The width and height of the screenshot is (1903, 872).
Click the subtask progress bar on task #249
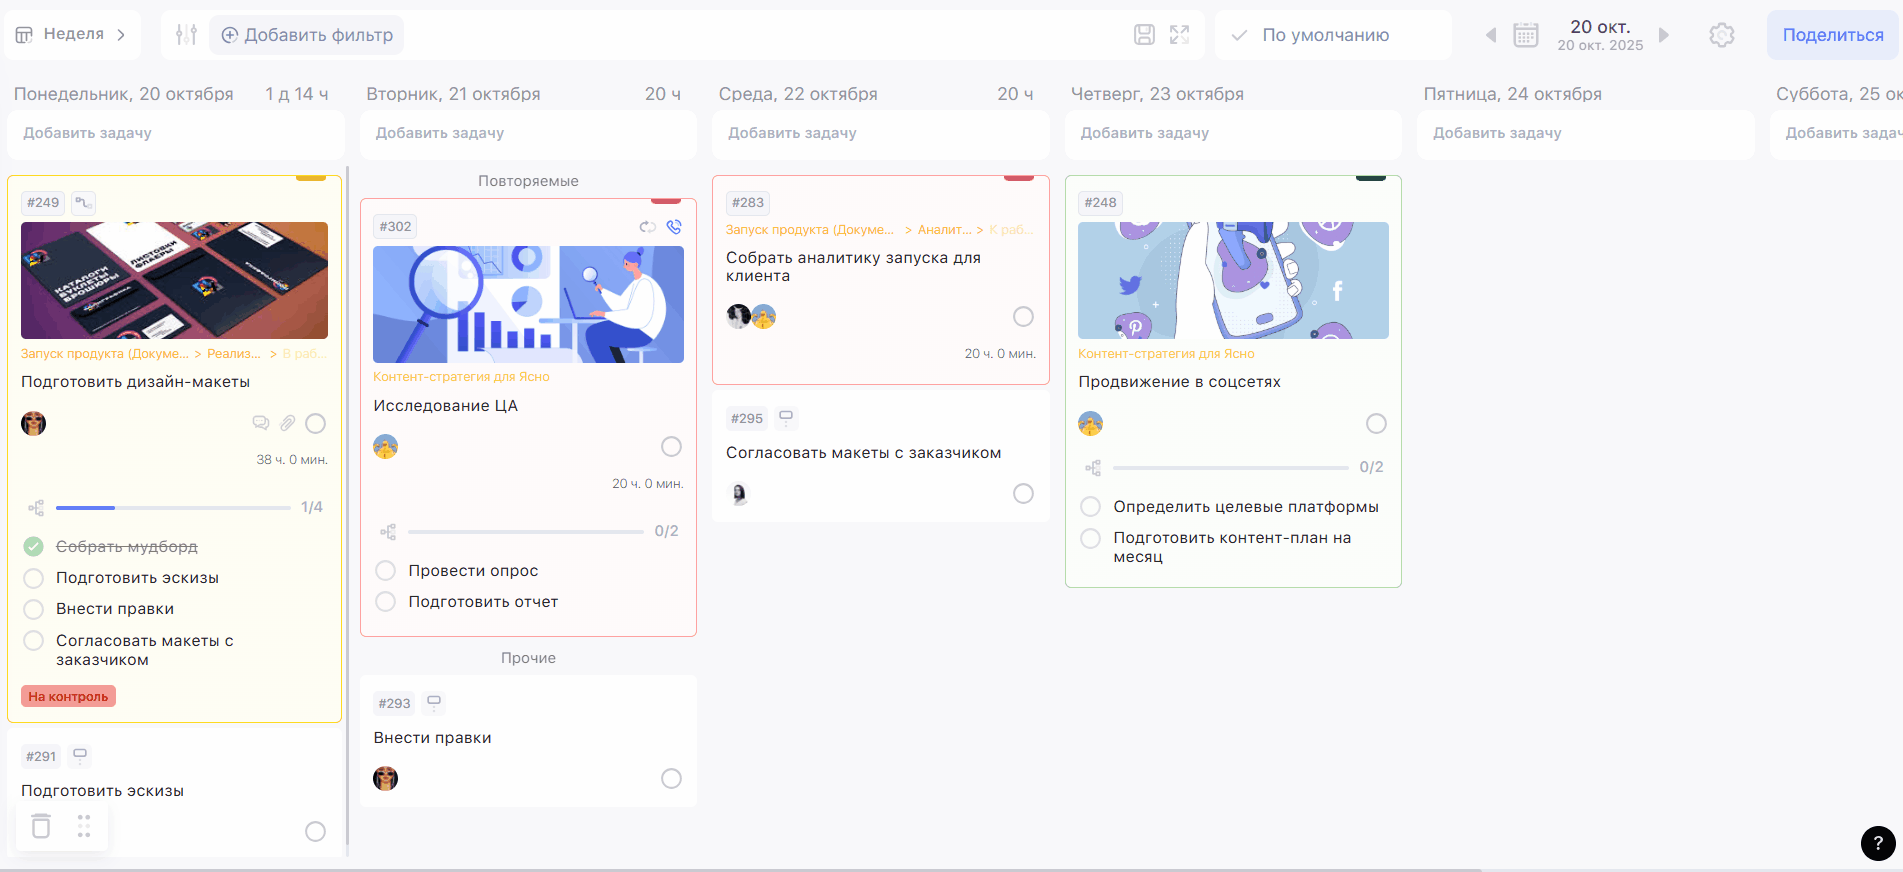(x=172, y=508)
